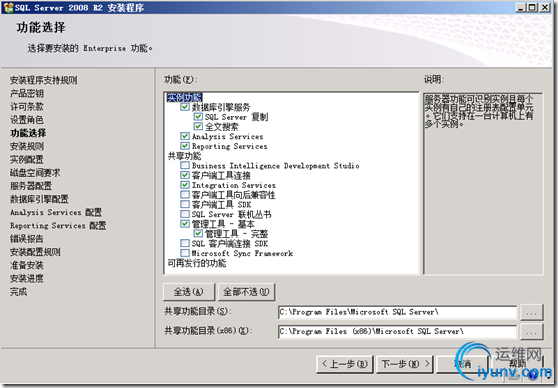The width and height of the screenshot is (558, 388).
Task: Maximize the setup window
Action: click(x=532, y=7)
